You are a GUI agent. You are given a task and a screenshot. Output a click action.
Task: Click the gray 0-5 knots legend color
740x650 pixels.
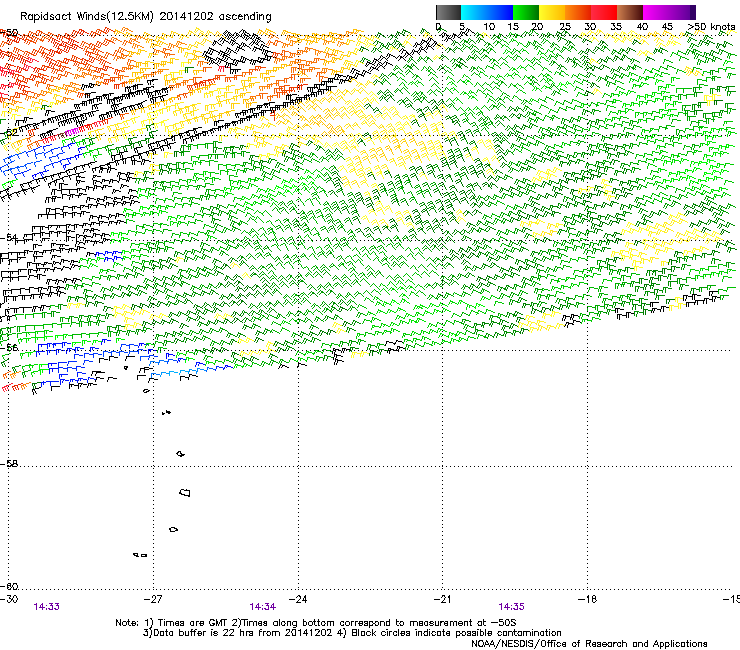click(448, 12)
